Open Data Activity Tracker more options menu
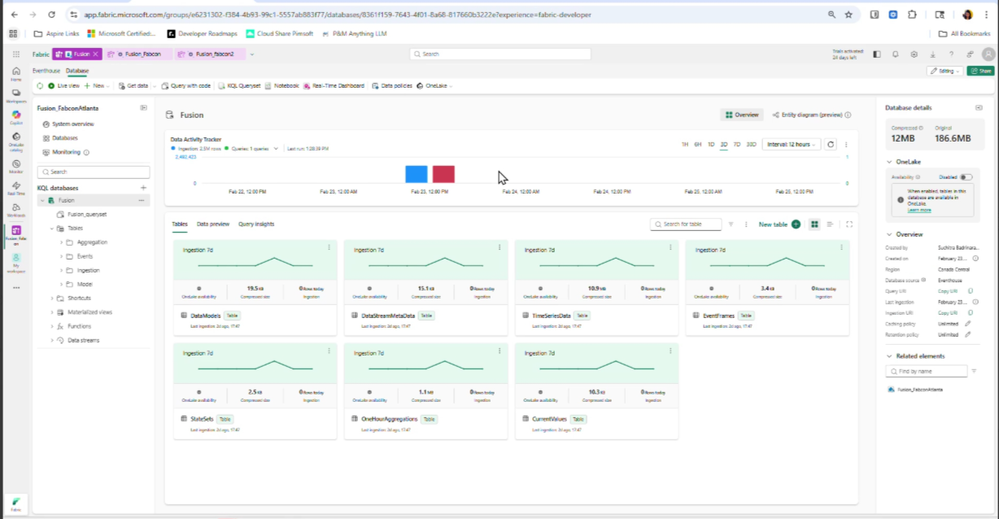 (x=846, y=145)
